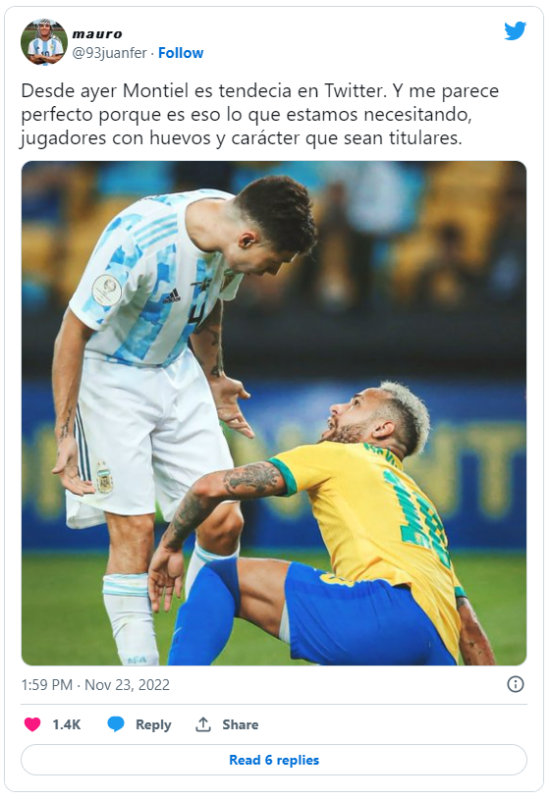Click the blue reply speech bubble icon
Viewport: 550px width, 799px height.
[x=116, y=724]
